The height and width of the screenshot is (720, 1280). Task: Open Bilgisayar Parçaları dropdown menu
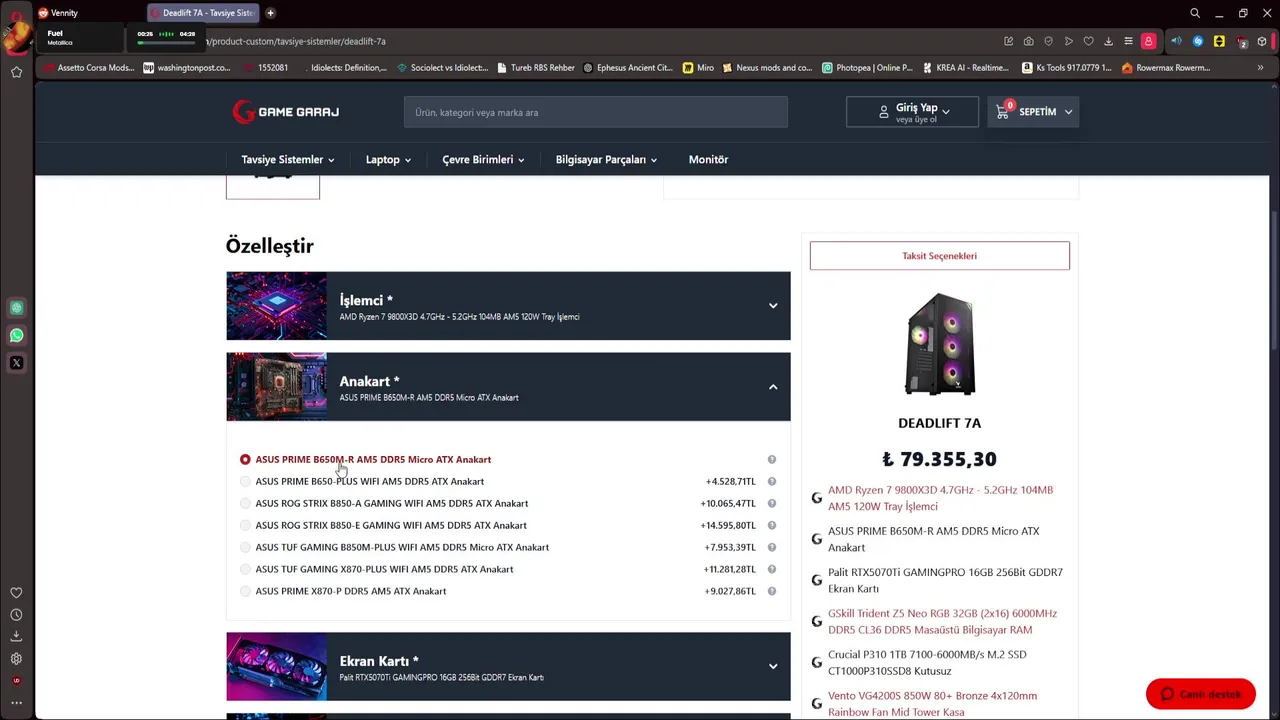(x=606, y=159)
